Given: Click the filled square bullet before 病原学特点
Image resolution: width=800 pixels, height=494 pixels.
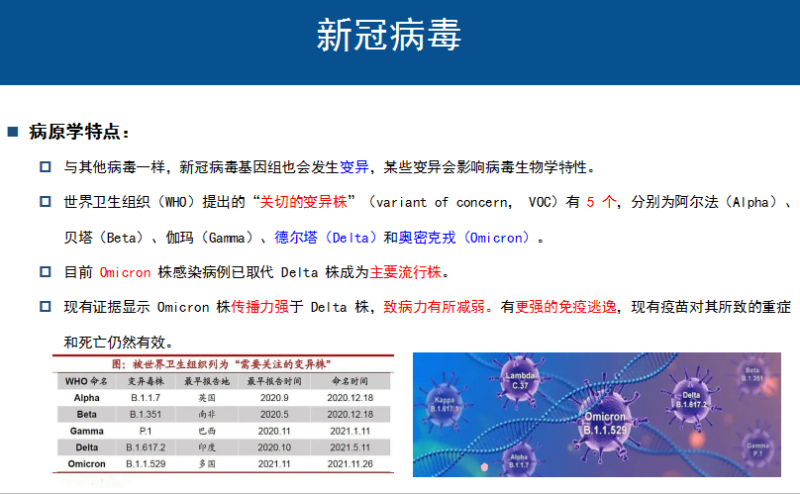Looking at the screenshot, I should [x=13, y=132].
